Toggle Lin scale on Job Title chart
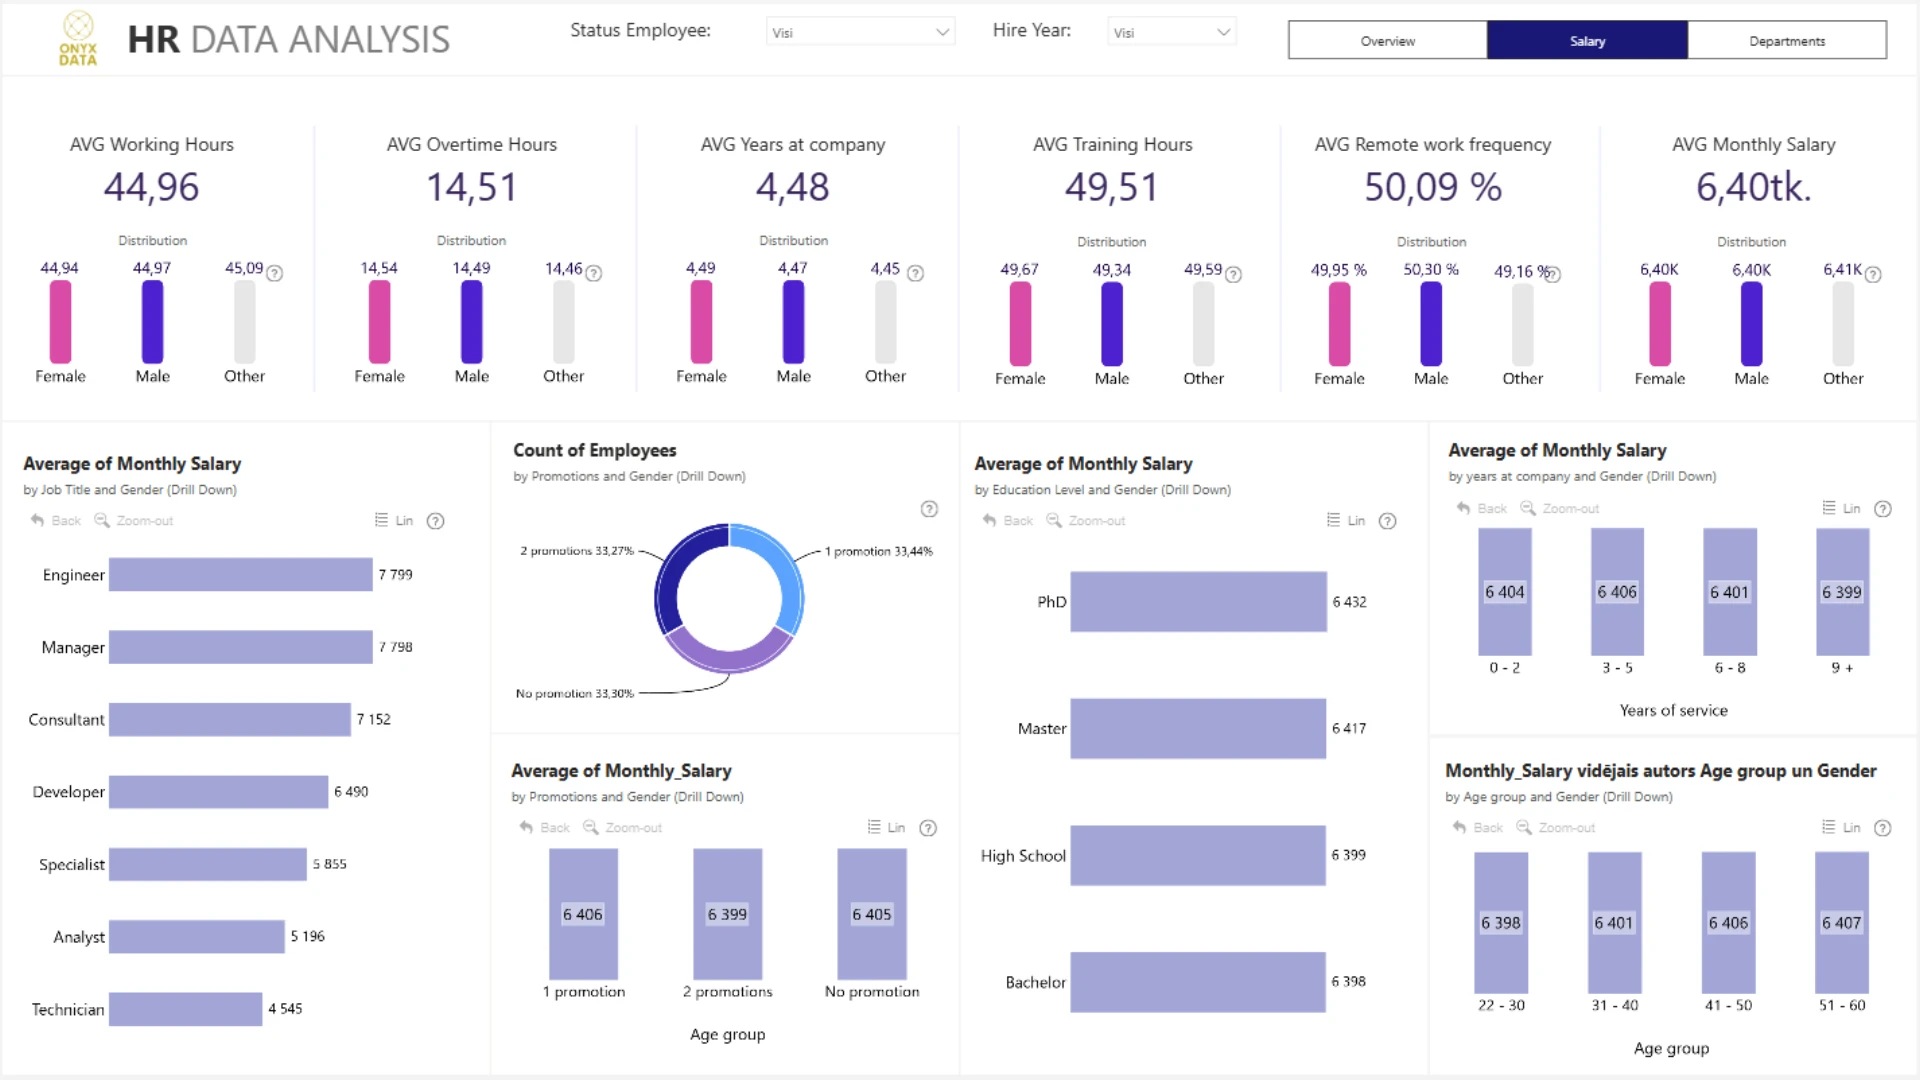The height and width of the screenshot is (1080, 1920). coord(394,520)
